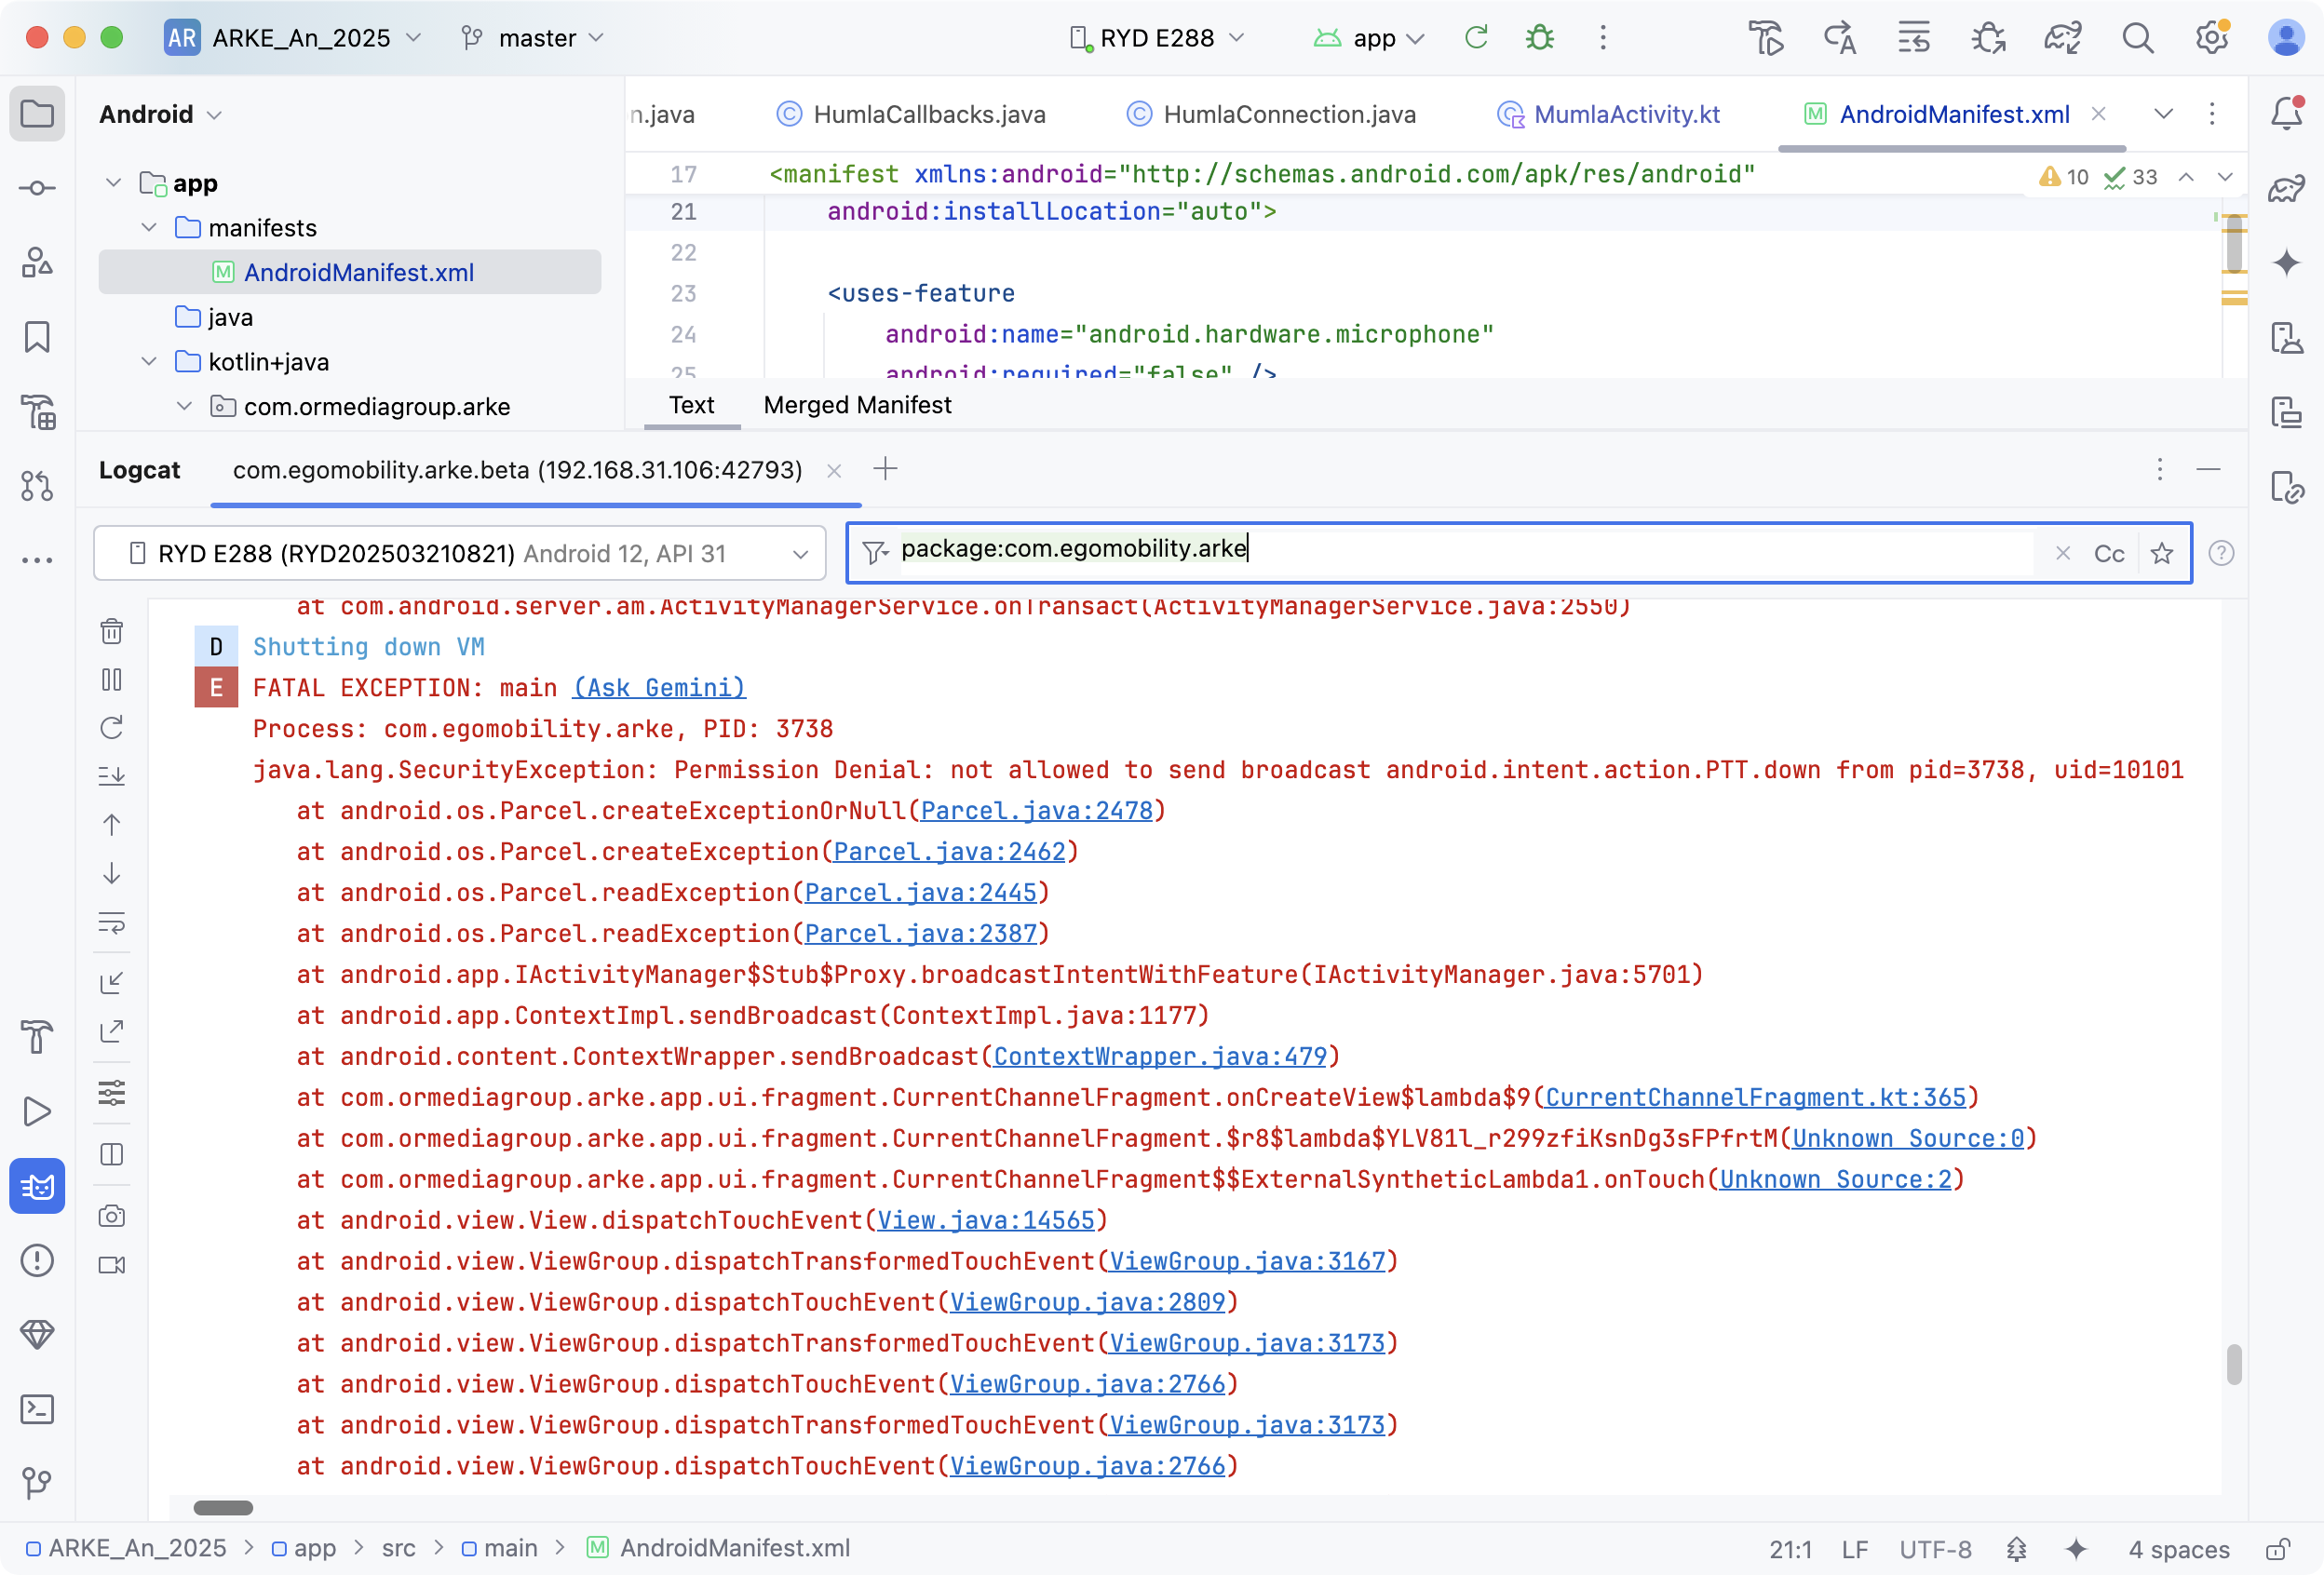This screenshot has height=1575, width=2324.
Task: Restart Logcat with the circular arrow icon
Action: pyautogui.click(x=112, y=728)
